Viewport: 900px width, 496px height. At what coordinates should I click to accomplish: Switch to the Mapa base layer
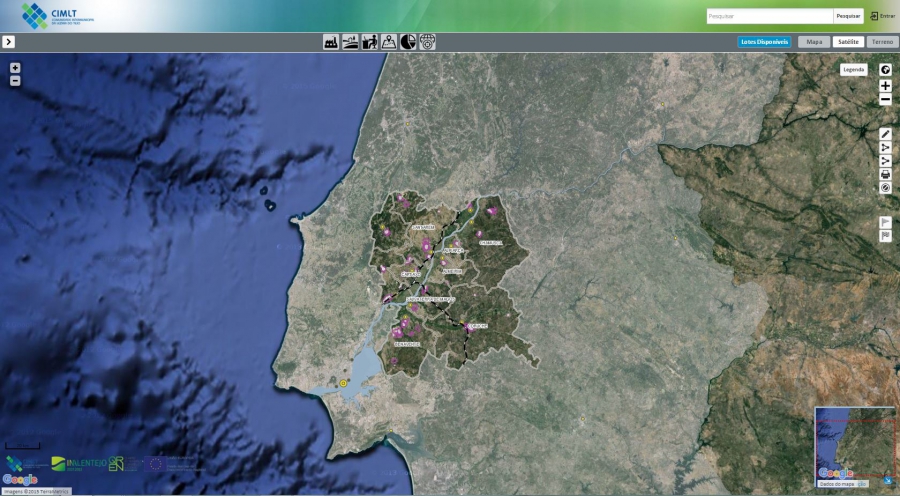814,42
